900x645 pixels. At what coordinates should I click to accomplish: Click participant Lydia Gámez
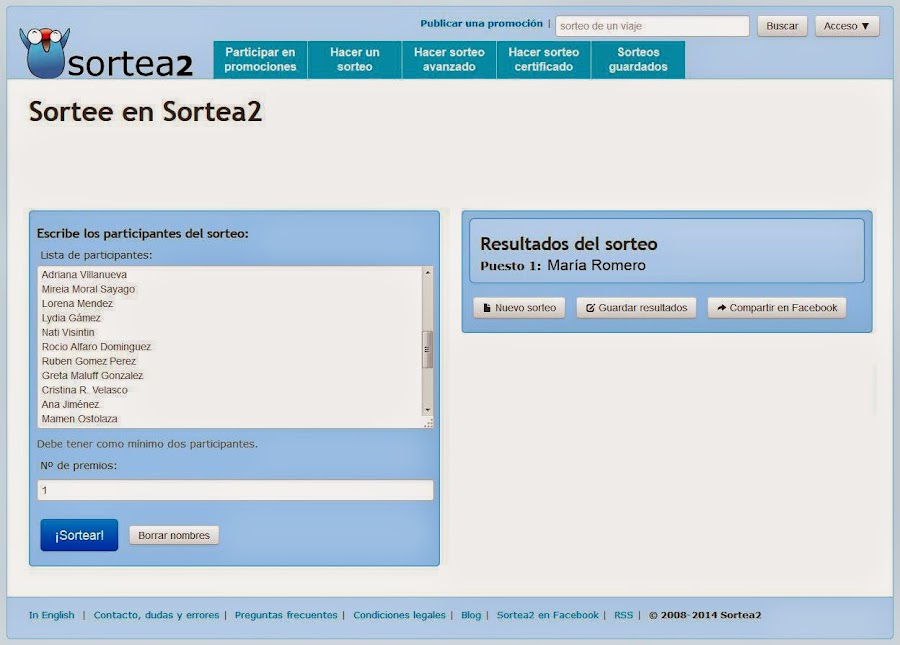coord(71,318)
